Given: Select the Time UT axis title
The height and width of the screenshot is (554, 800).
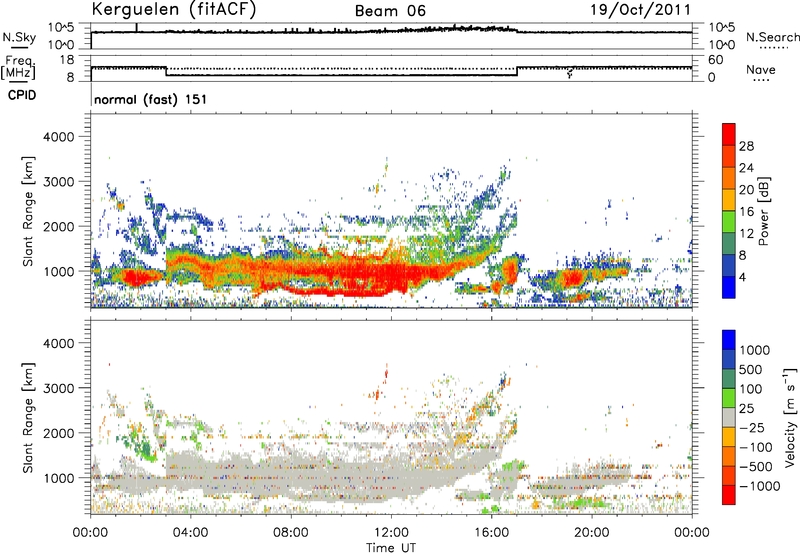Looking at the screenshot, I should pos(391,548).
